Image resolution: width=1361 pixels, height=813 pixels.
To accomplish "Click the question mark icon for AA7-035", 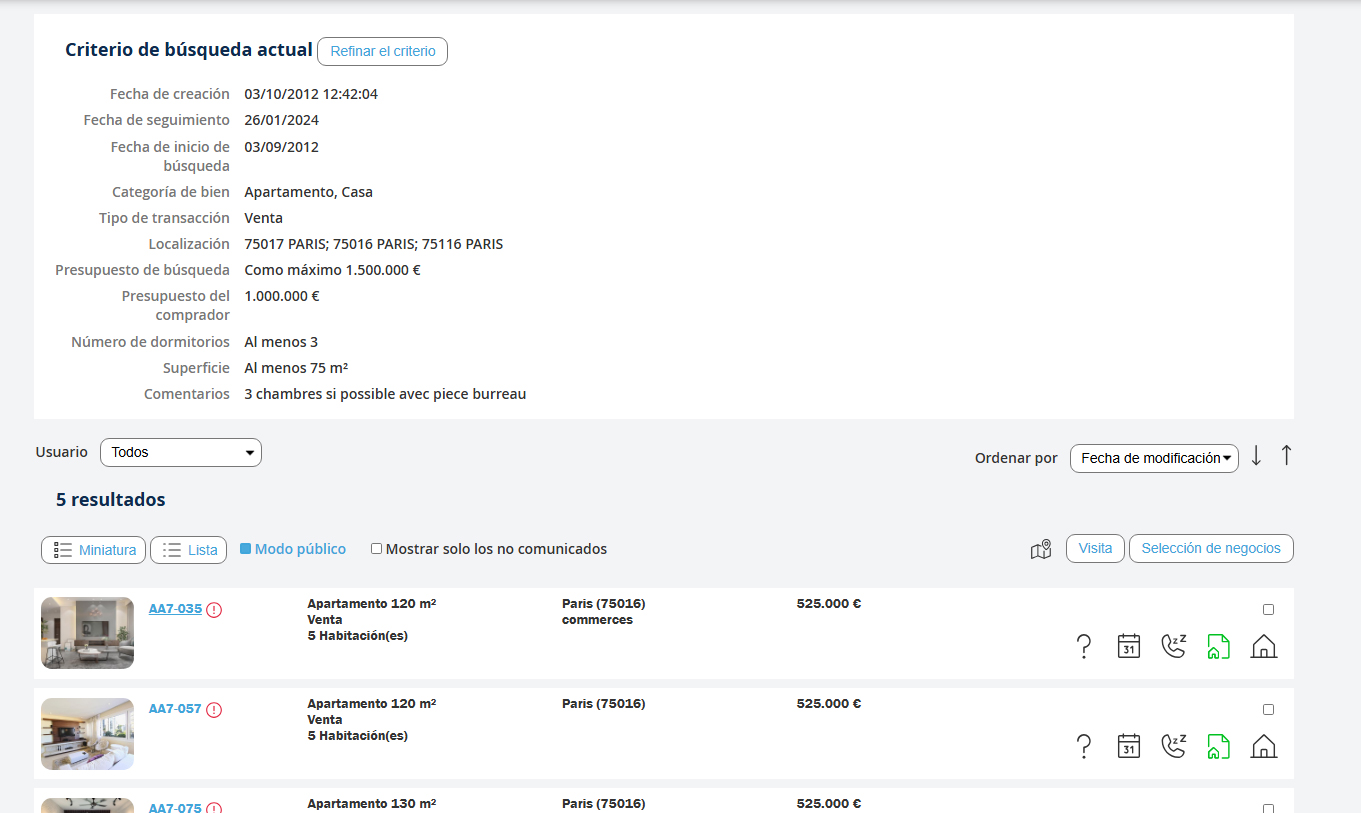I will pos(1083,647).
